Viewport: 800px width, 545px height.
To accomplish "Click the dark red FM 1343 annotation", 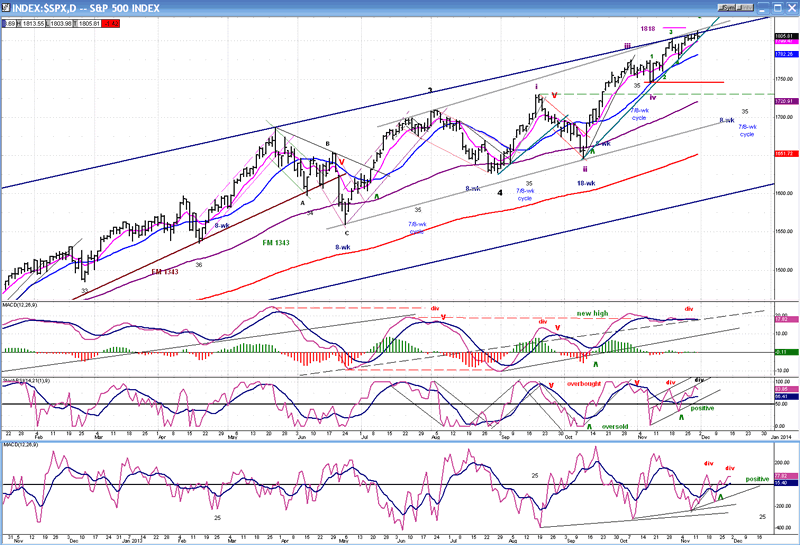I will (165, 272).
